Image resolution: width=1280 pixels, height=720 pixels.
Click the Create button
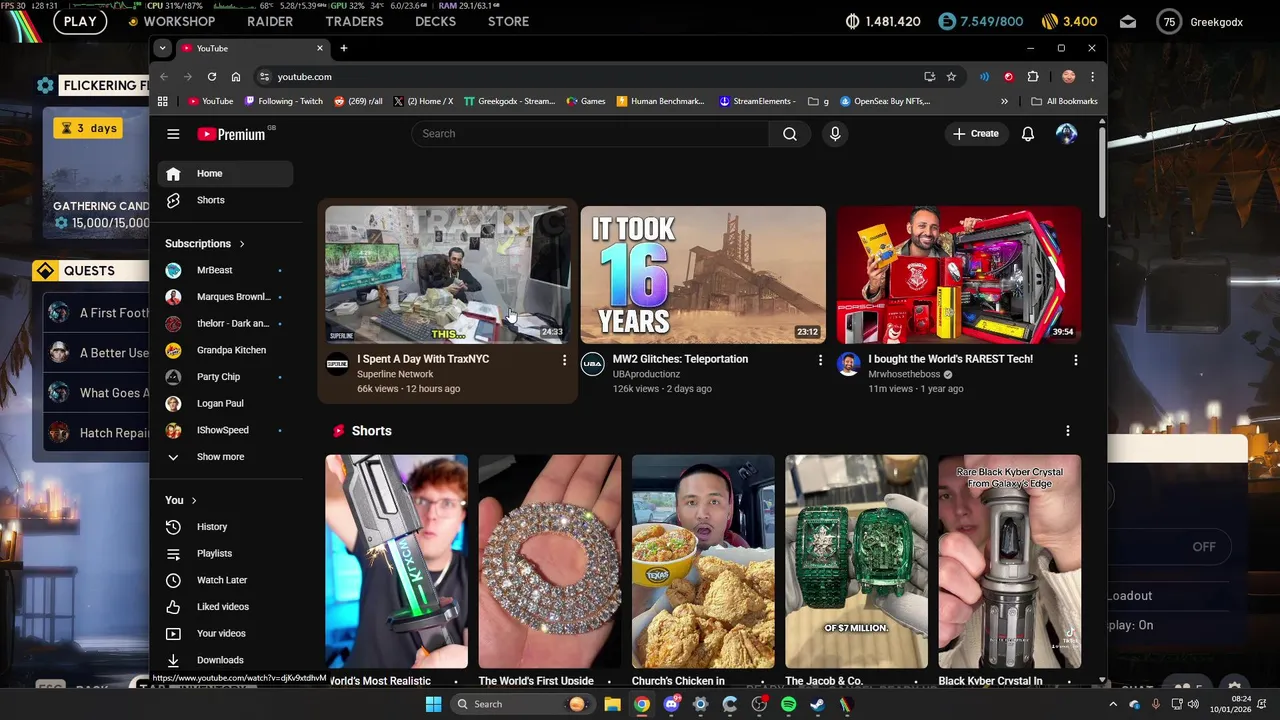pos(976,134)
